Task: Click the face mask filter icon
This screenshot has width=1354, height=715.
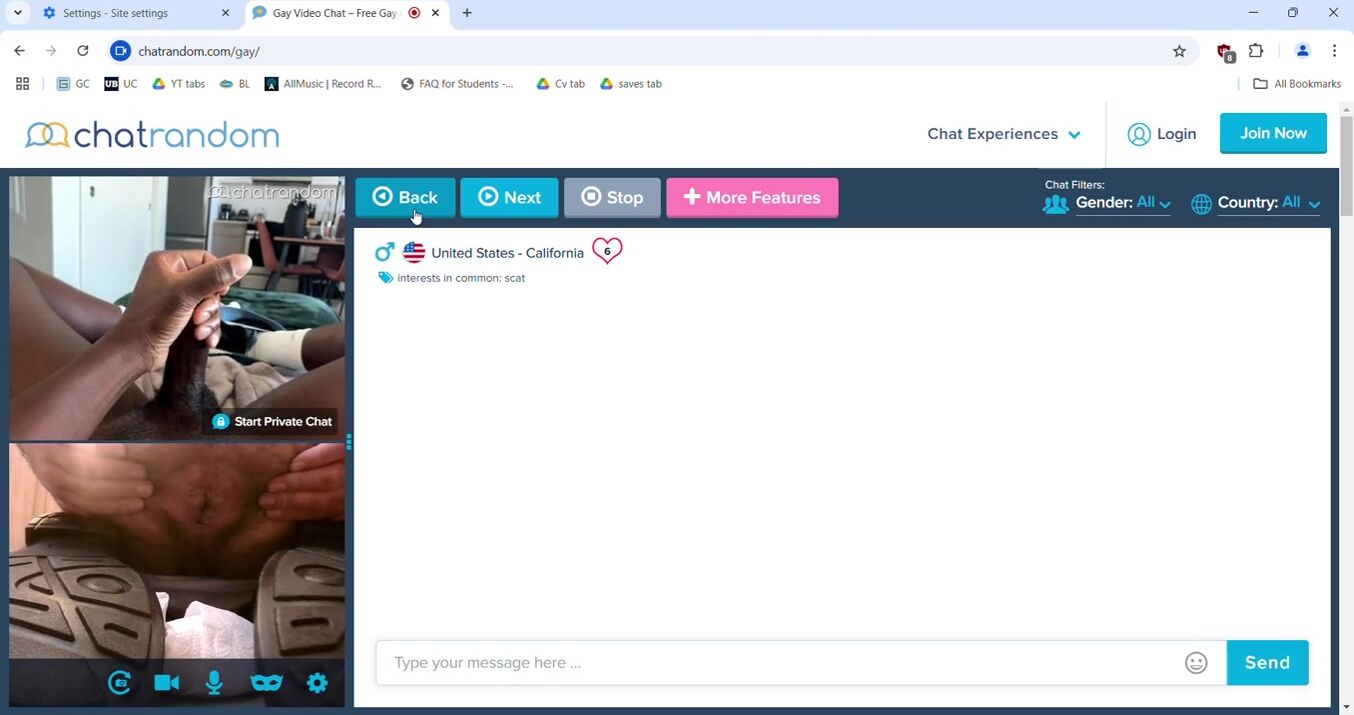Action: (266, 683)
